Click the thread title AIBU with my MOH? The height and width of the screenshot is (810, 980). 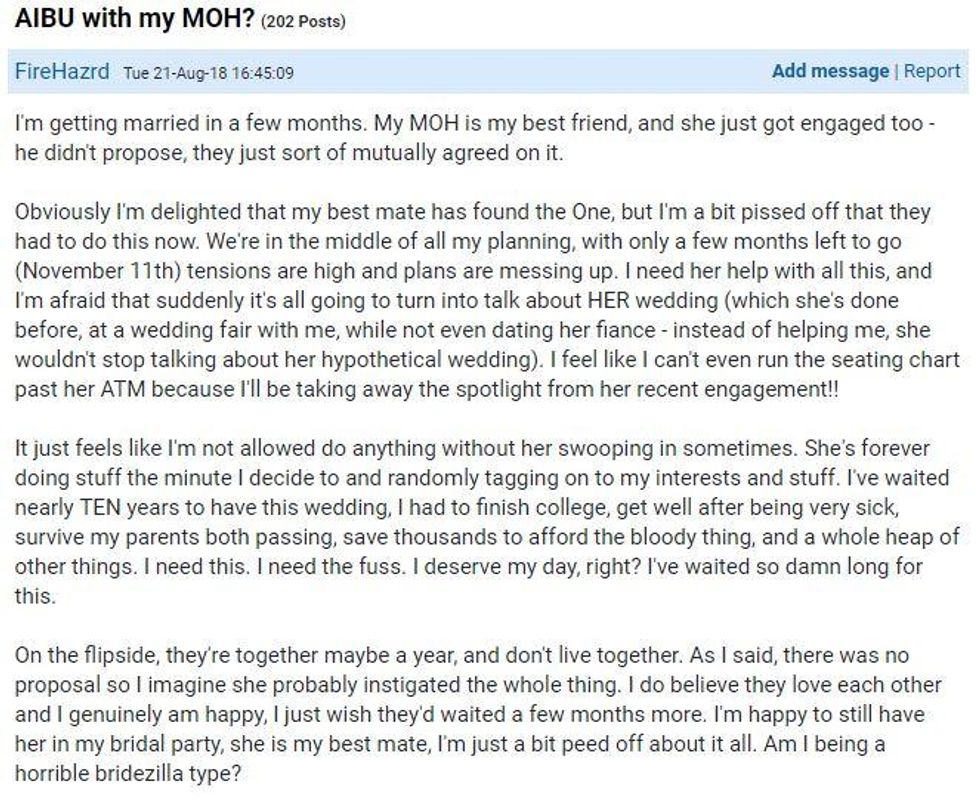pyautogui.click(x=135, y=18)
